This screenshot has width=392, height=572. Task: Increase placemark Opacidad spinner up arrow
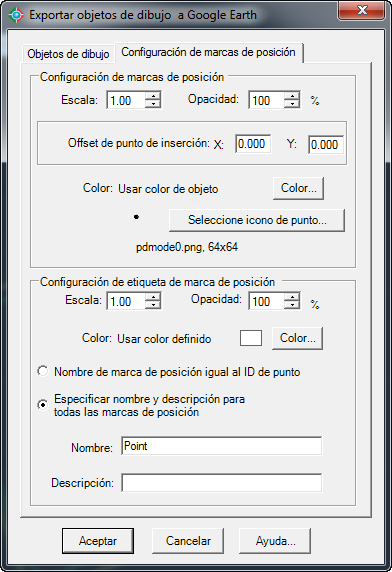(292, 96)
